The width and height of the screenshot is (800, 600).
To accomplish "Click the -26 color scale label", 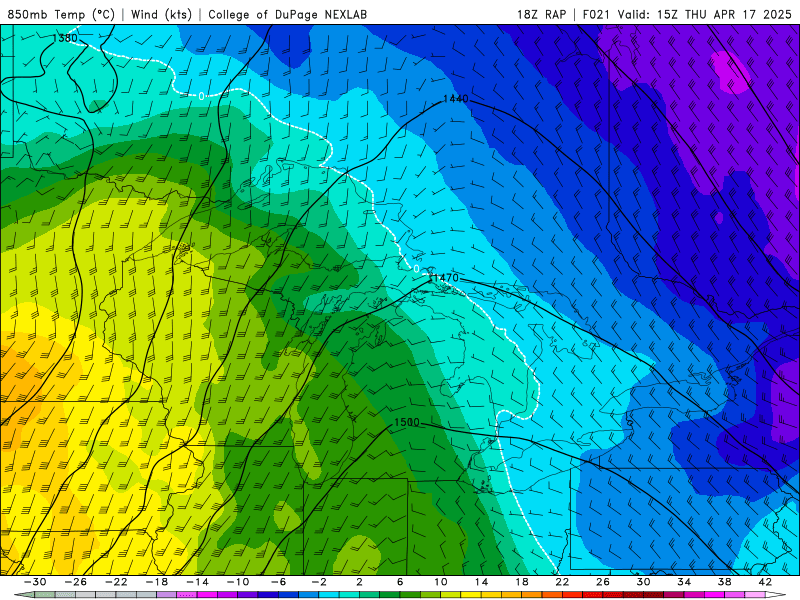I will pos(76,582).
